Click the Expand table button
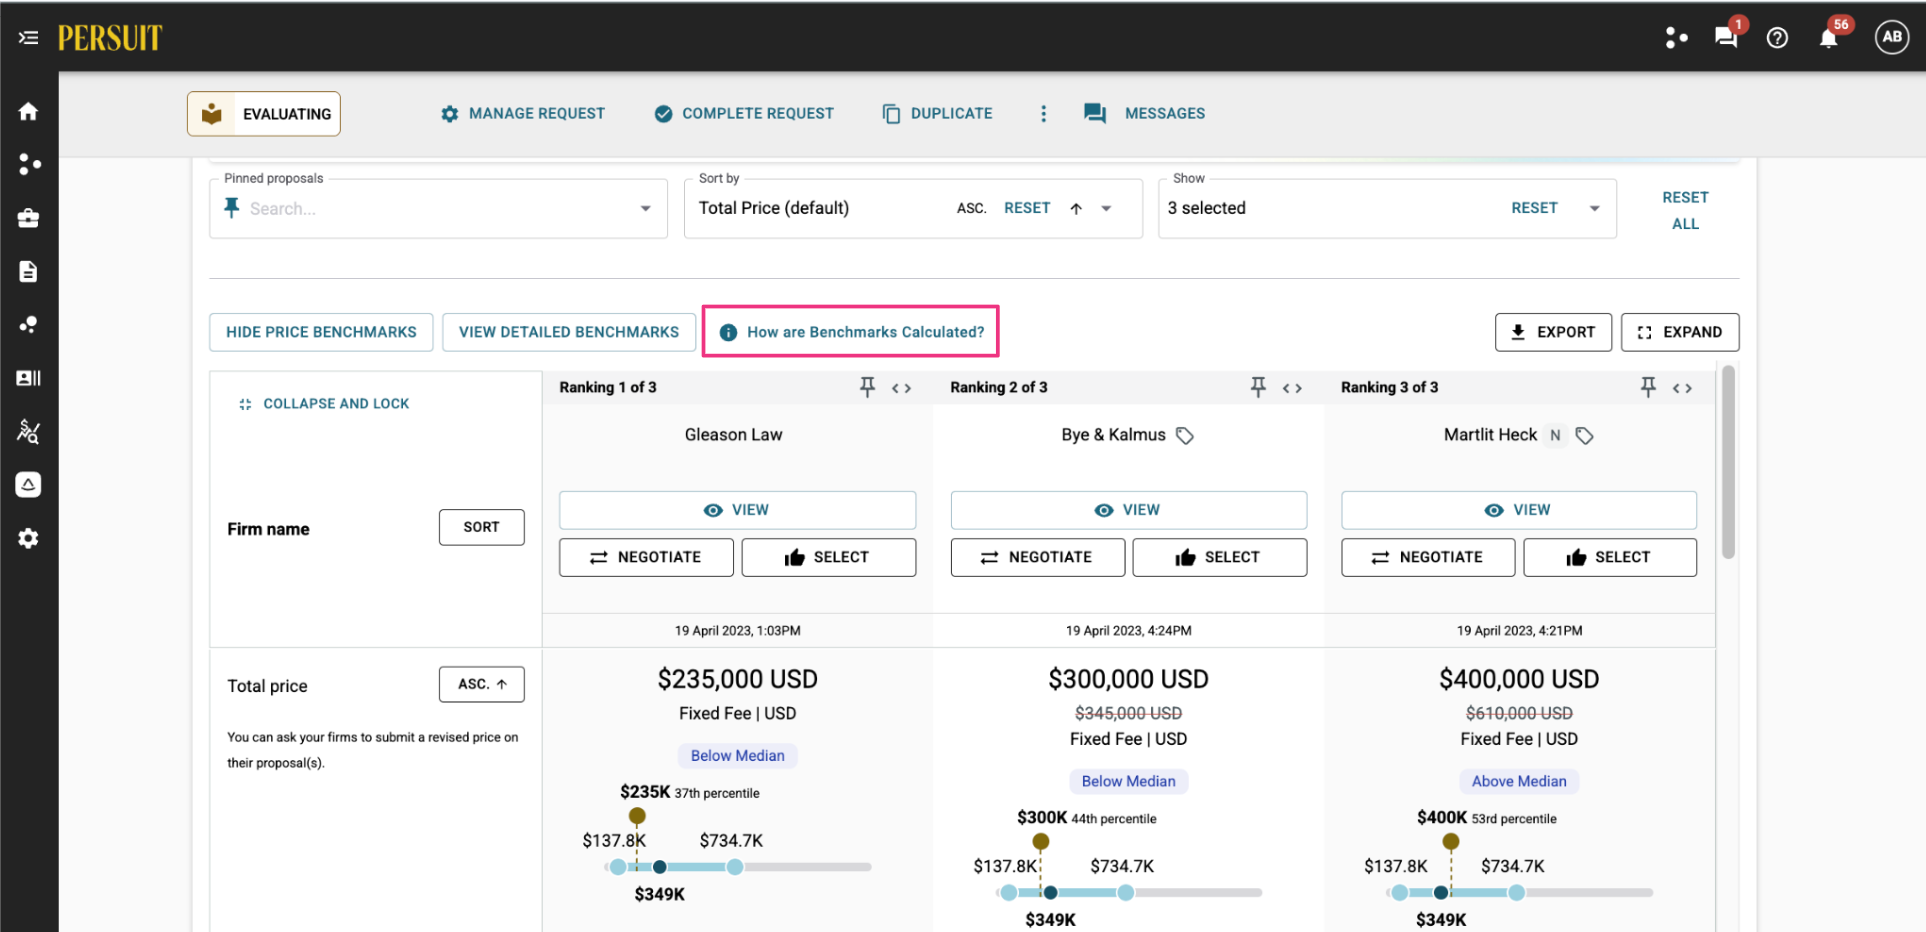Screen dimensions: 1926x932 (1680, 332)
